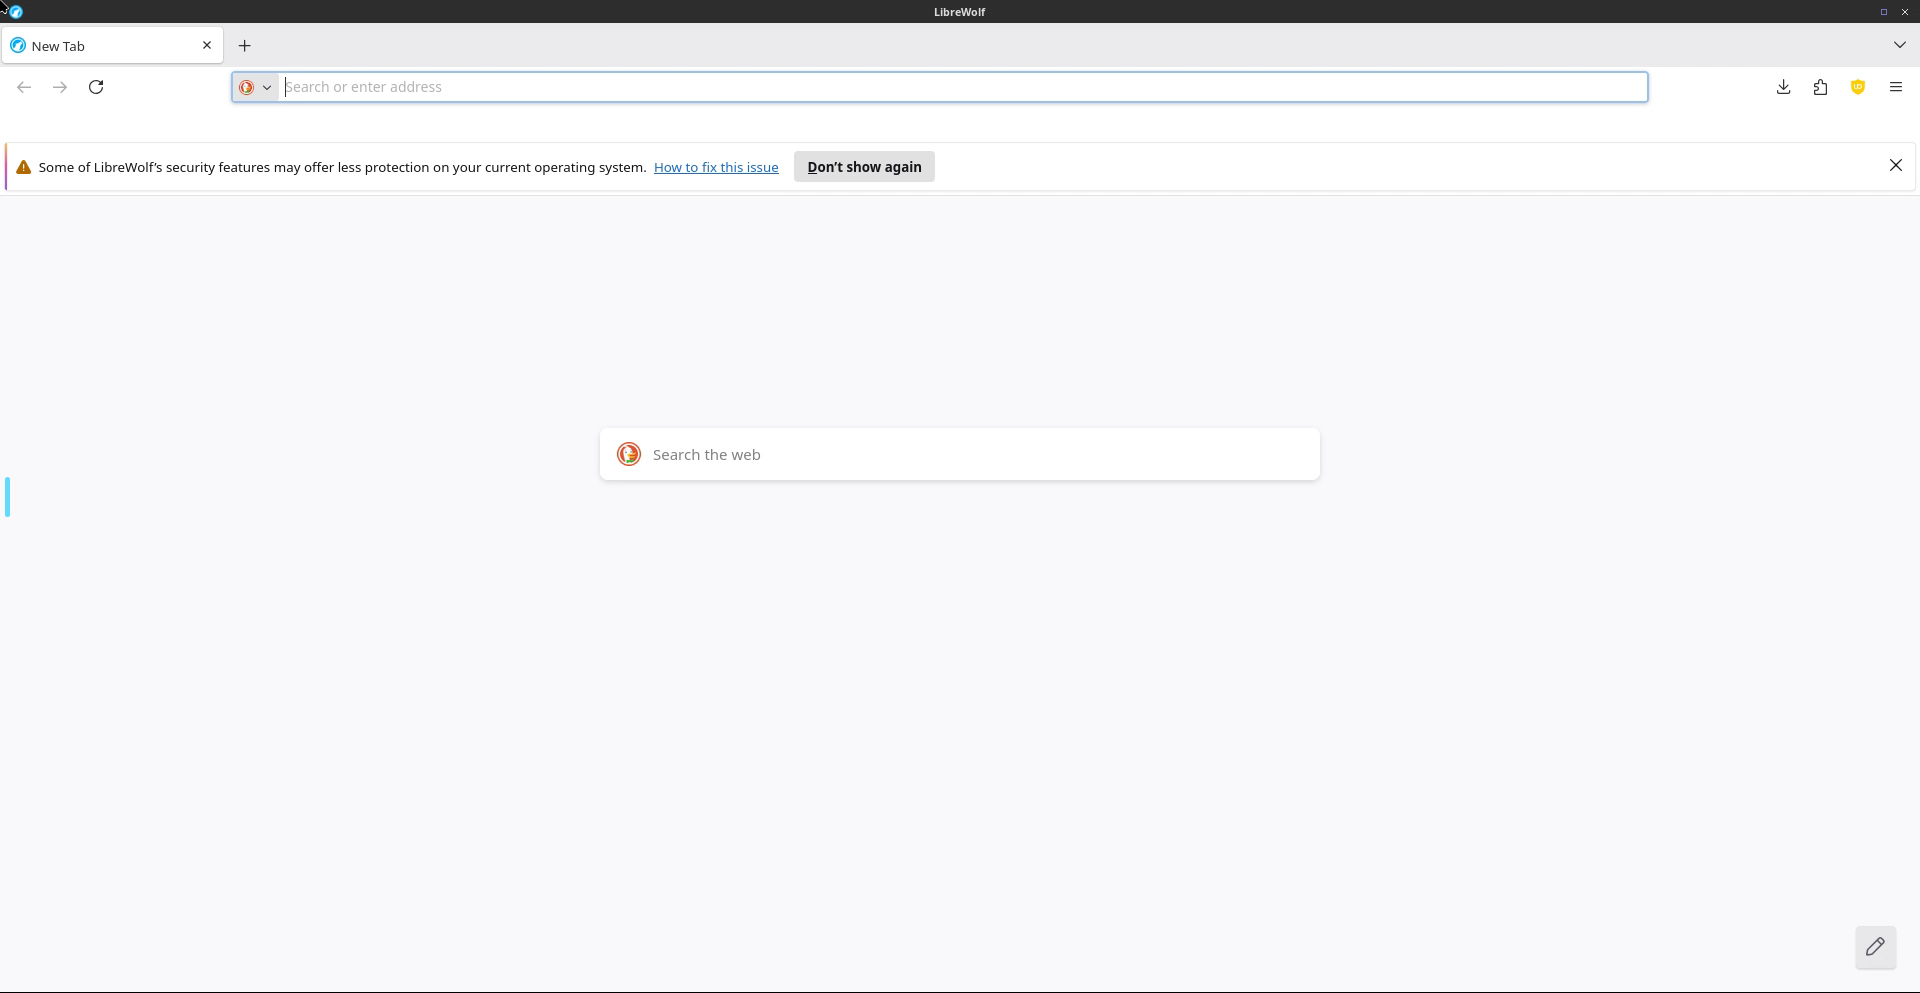Open the Extensions puzzle-piece icon
Screen dimensions: 1920x993
click(1820, 87)
